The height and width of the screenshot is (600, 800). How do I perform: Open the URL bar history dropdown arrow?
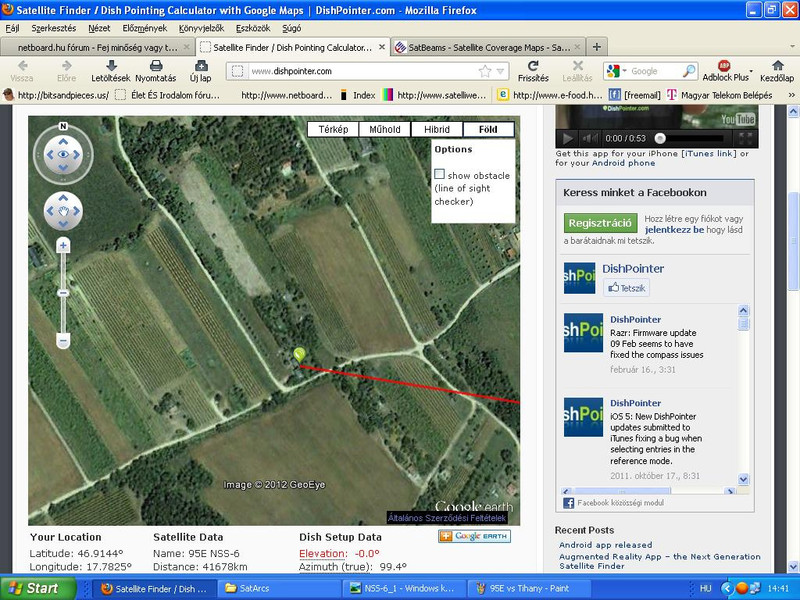coord(501,71)
